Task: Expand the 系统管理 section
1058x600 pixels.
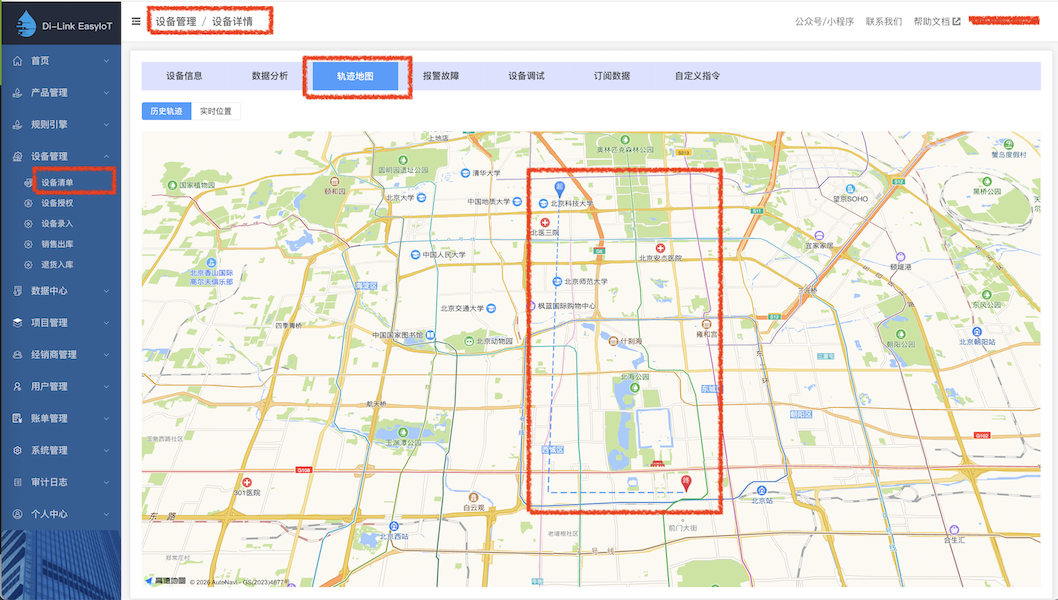Action: point(60,450)
